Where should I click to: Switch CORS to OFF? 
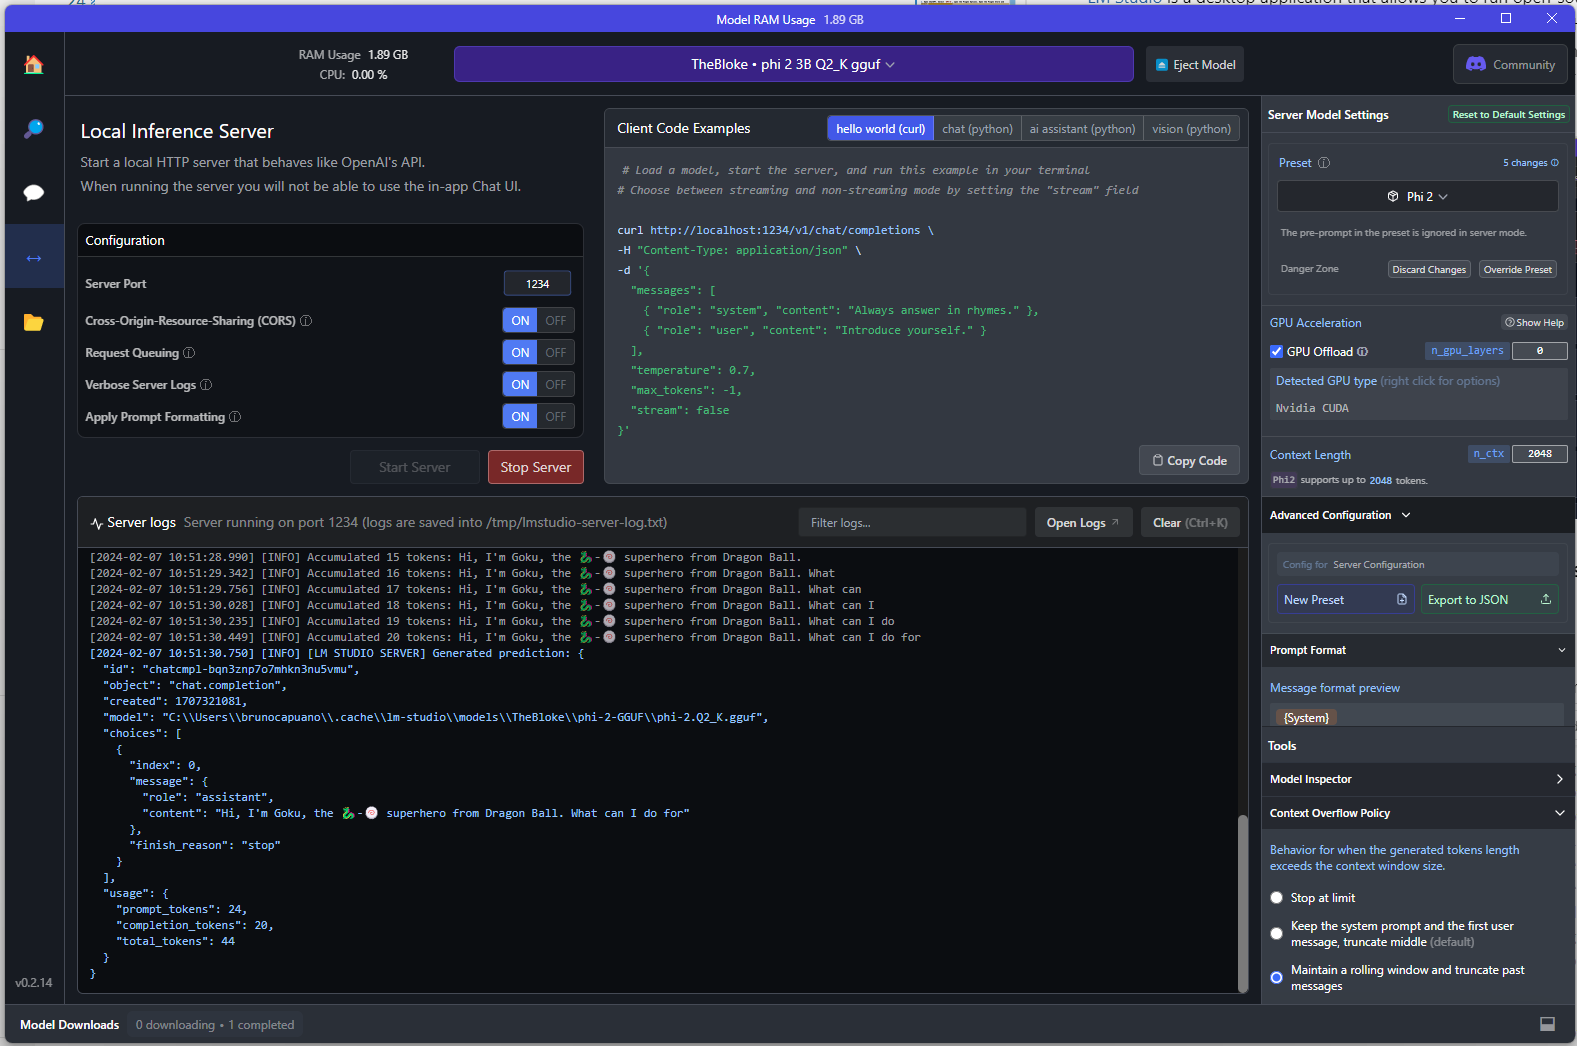556,321
